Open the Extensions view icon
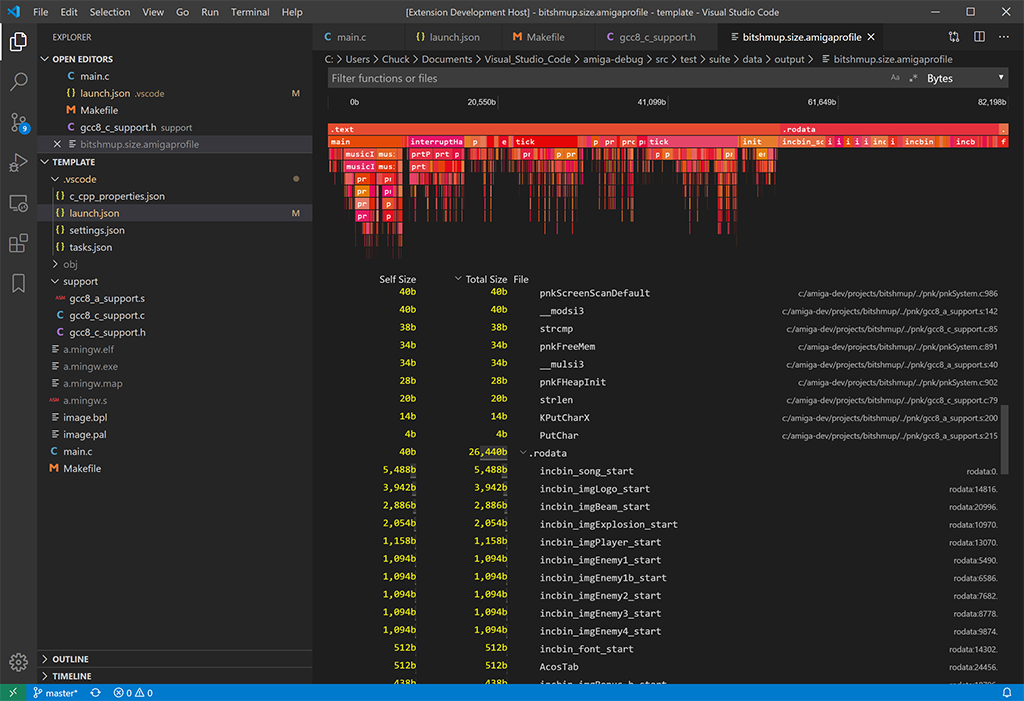1024x701 pixels. point(18,243)
